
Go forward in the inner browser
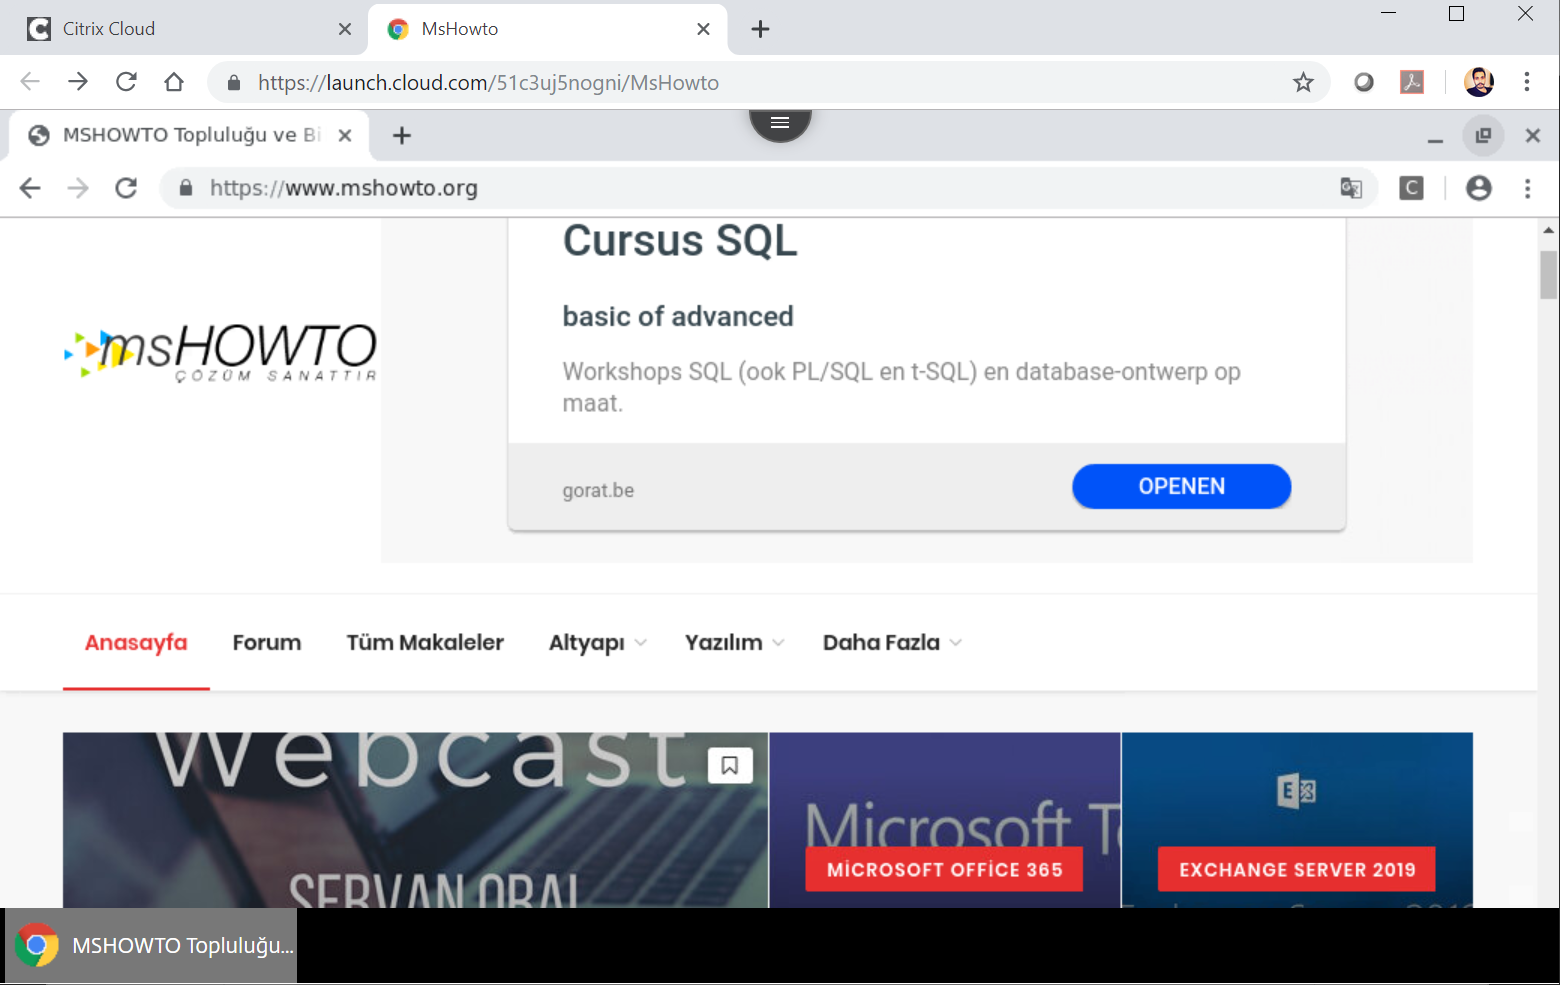tap(78, 188)
